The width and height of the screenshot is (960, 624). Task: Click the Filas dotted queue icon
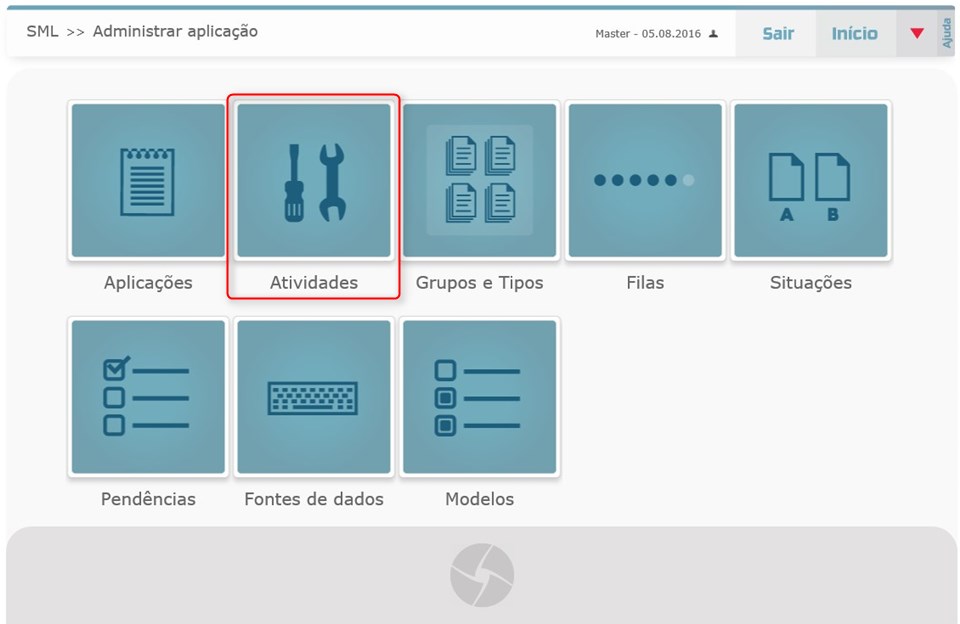[644, 180]
